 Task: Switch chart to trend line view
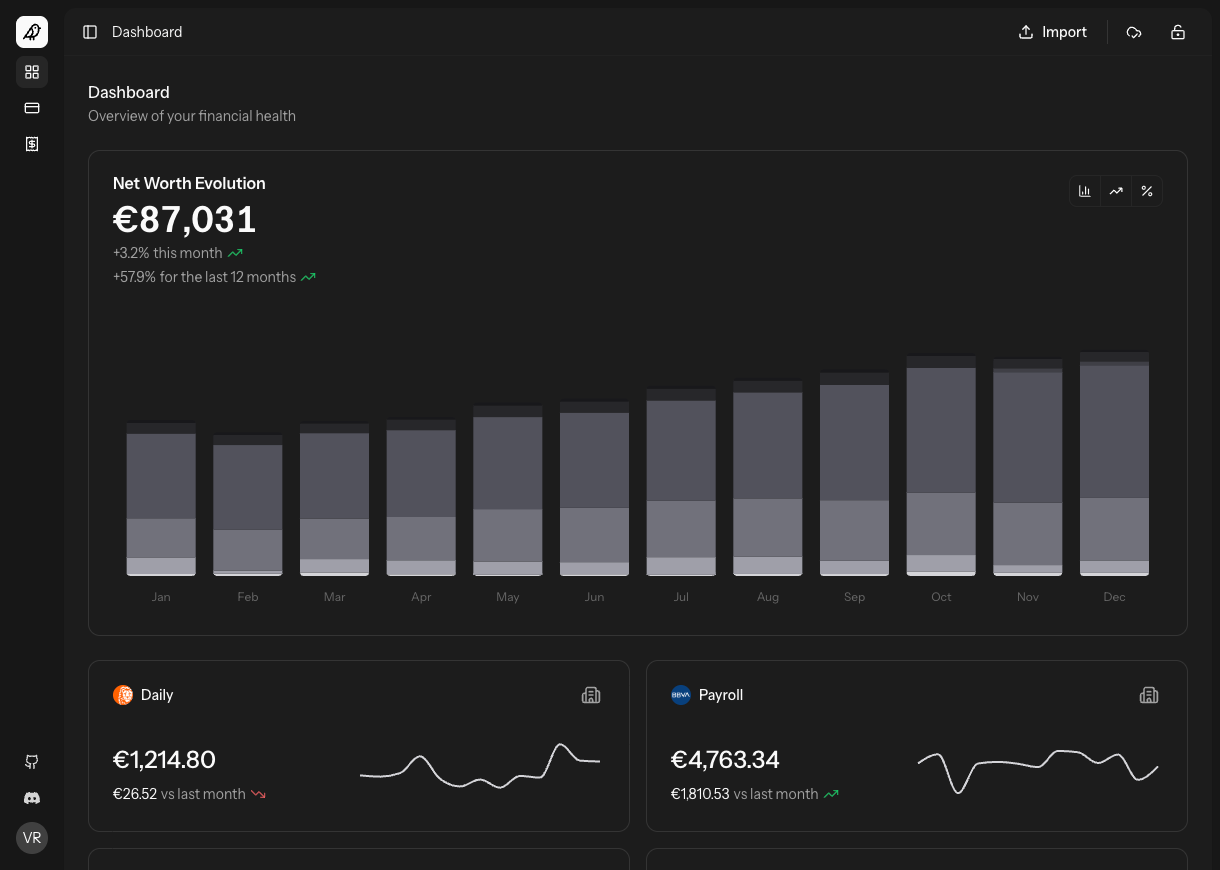pyautogui.click(x=1116, y=191)
